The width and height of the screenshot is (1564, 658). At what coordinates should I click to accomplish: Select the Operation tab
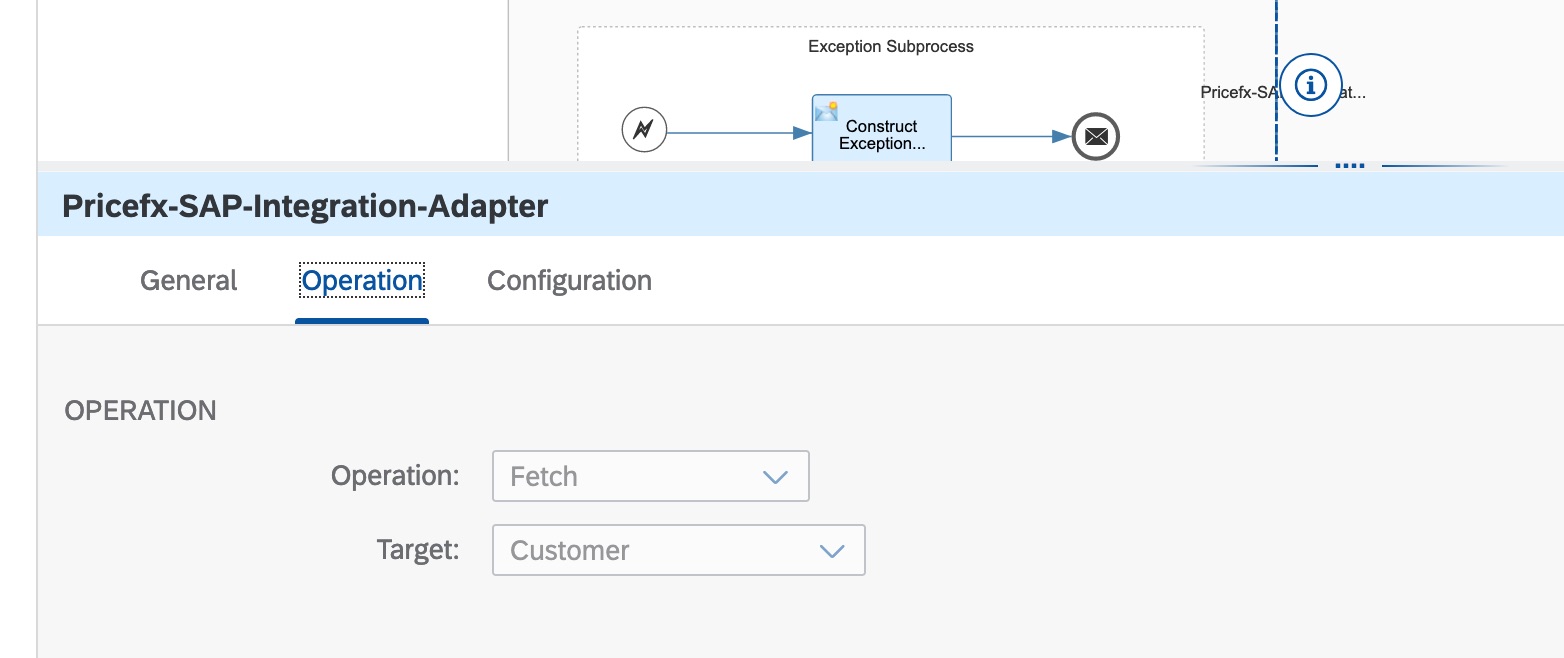pos(362,281)
